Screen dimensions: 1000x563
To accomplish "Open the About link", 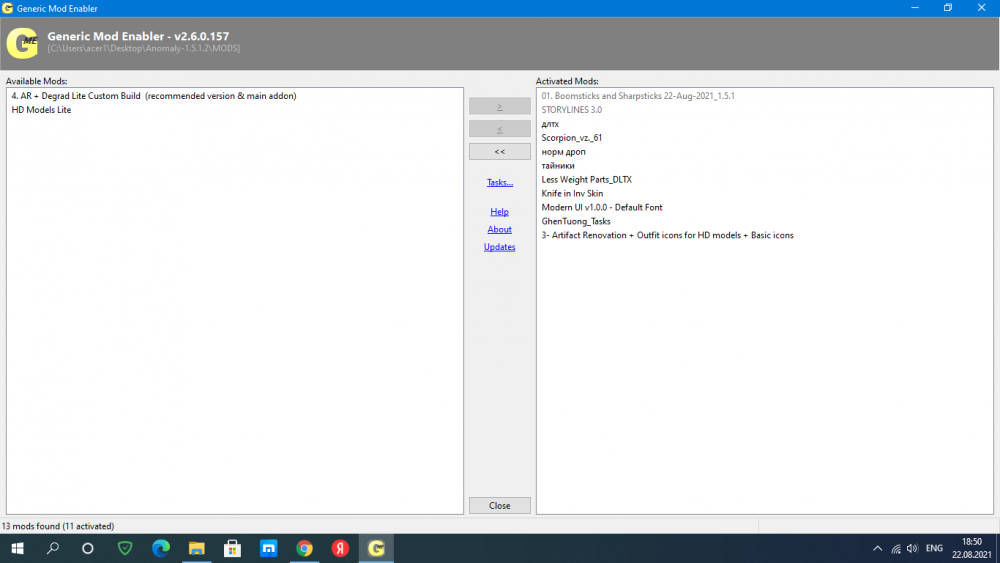I will [x=500, y=230].
